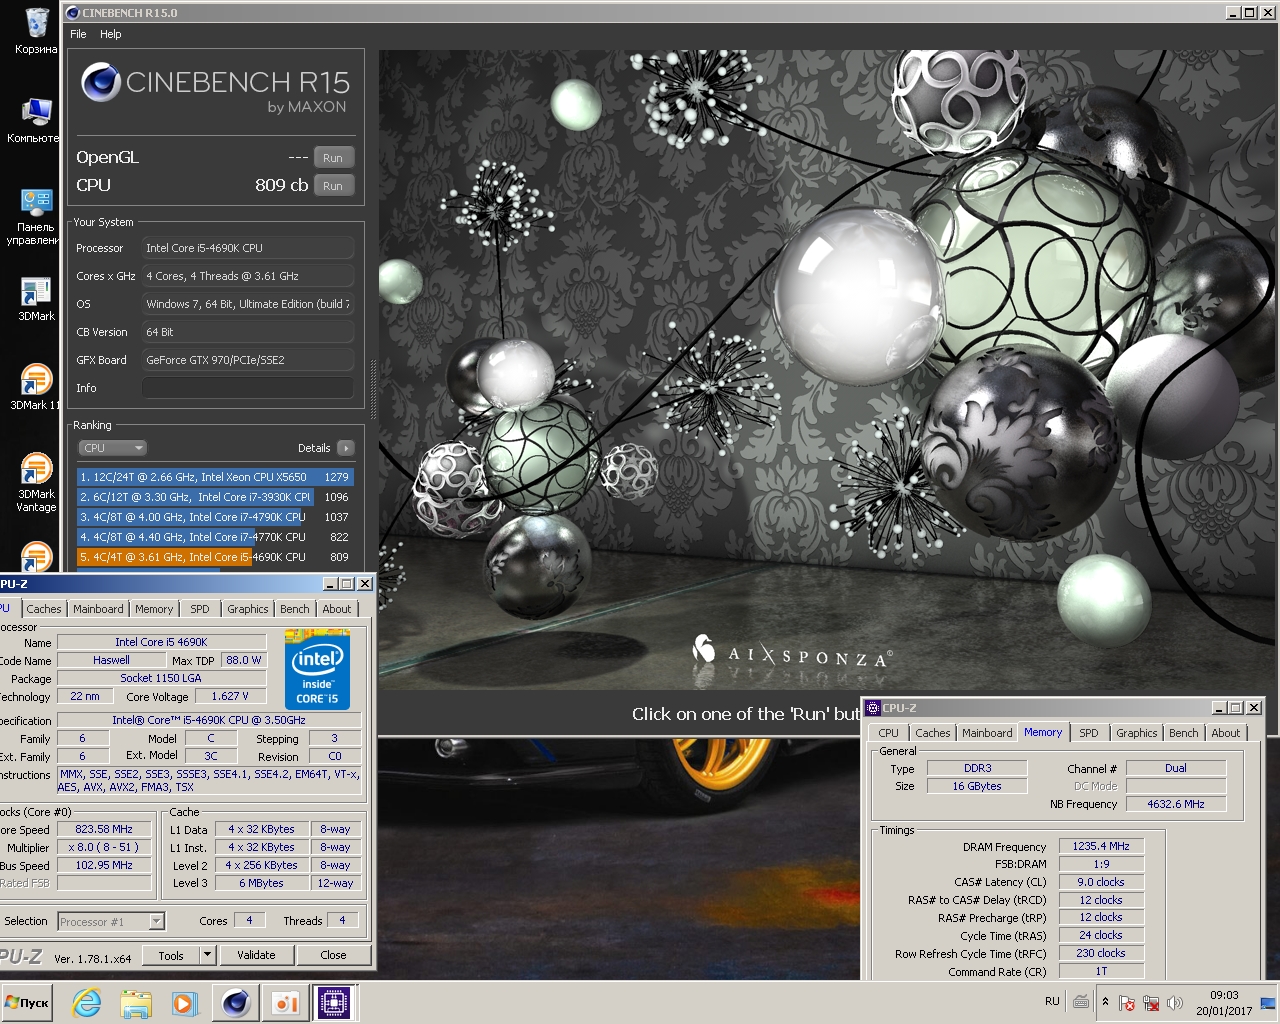Open Processor #1 selection dropdown

[110, 921]
